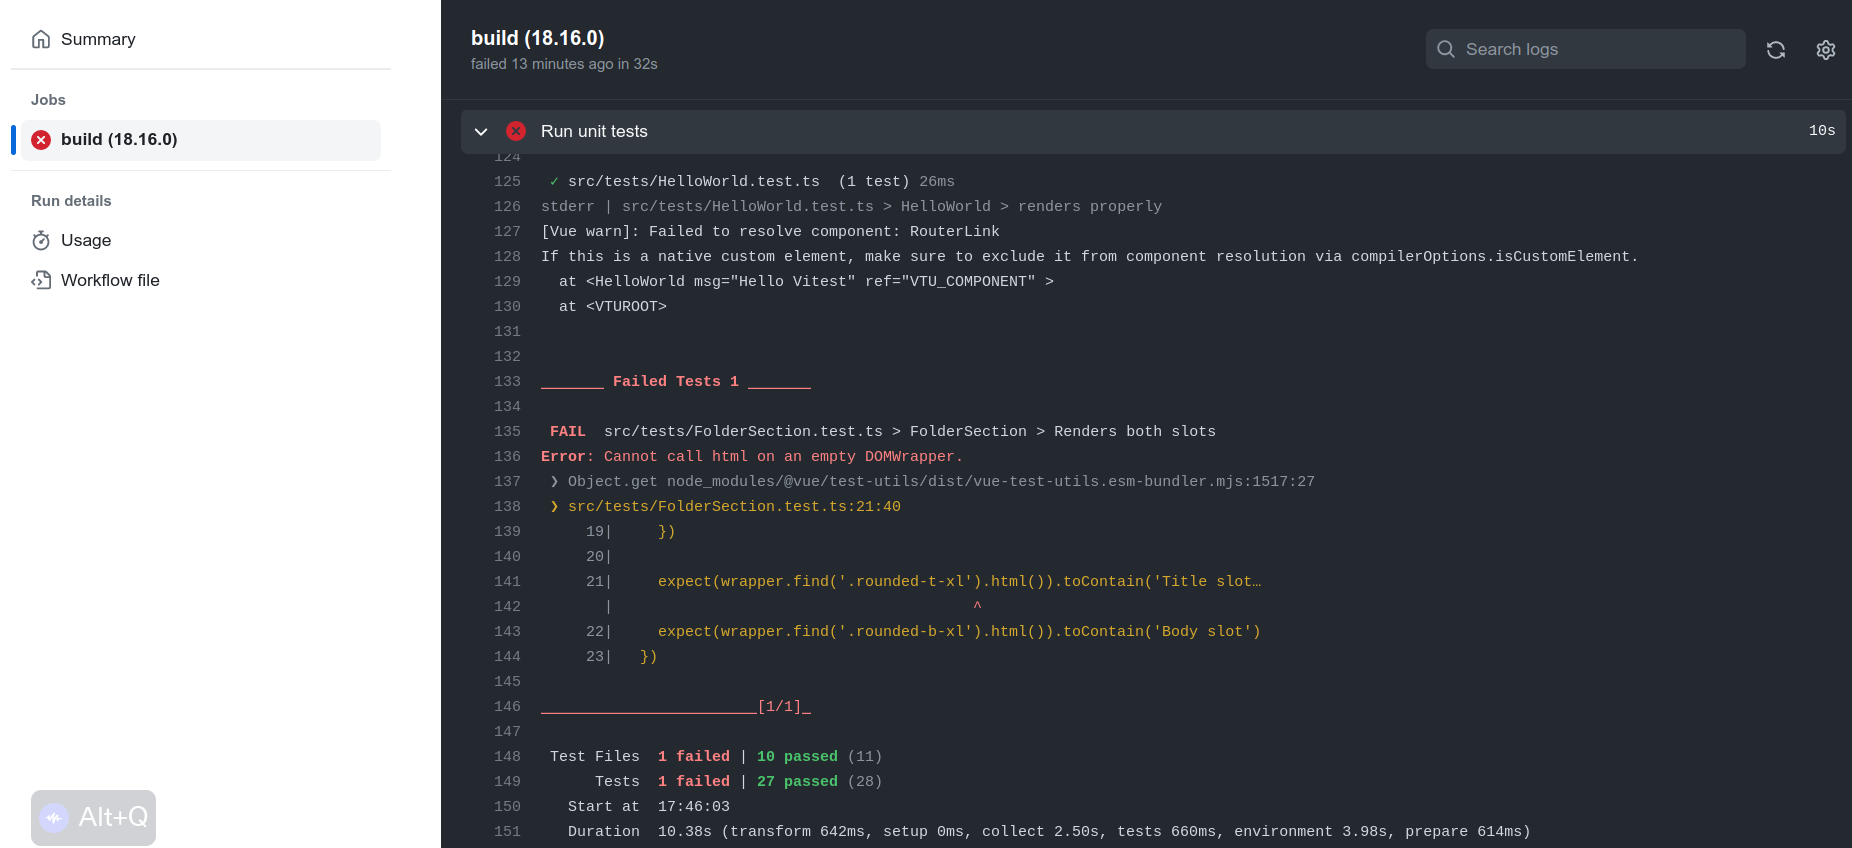Click the Duration 10.38s log line
The height and width of the screenshot is (848, 1852).
click(x=1049, y=831)
